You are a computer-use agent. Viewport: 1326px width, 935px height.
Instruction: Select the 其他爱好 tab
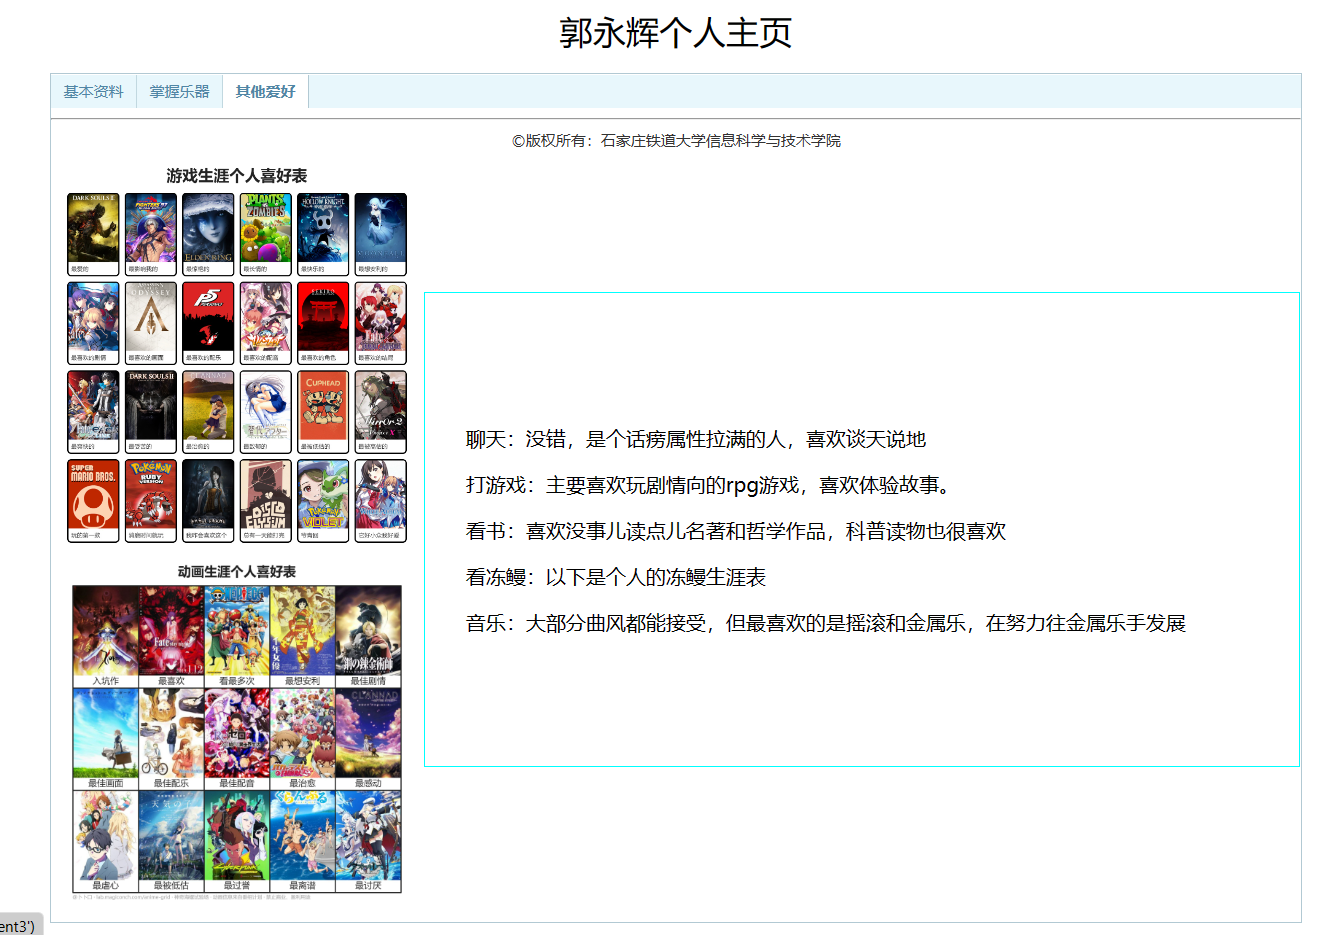tap(266, 92)
